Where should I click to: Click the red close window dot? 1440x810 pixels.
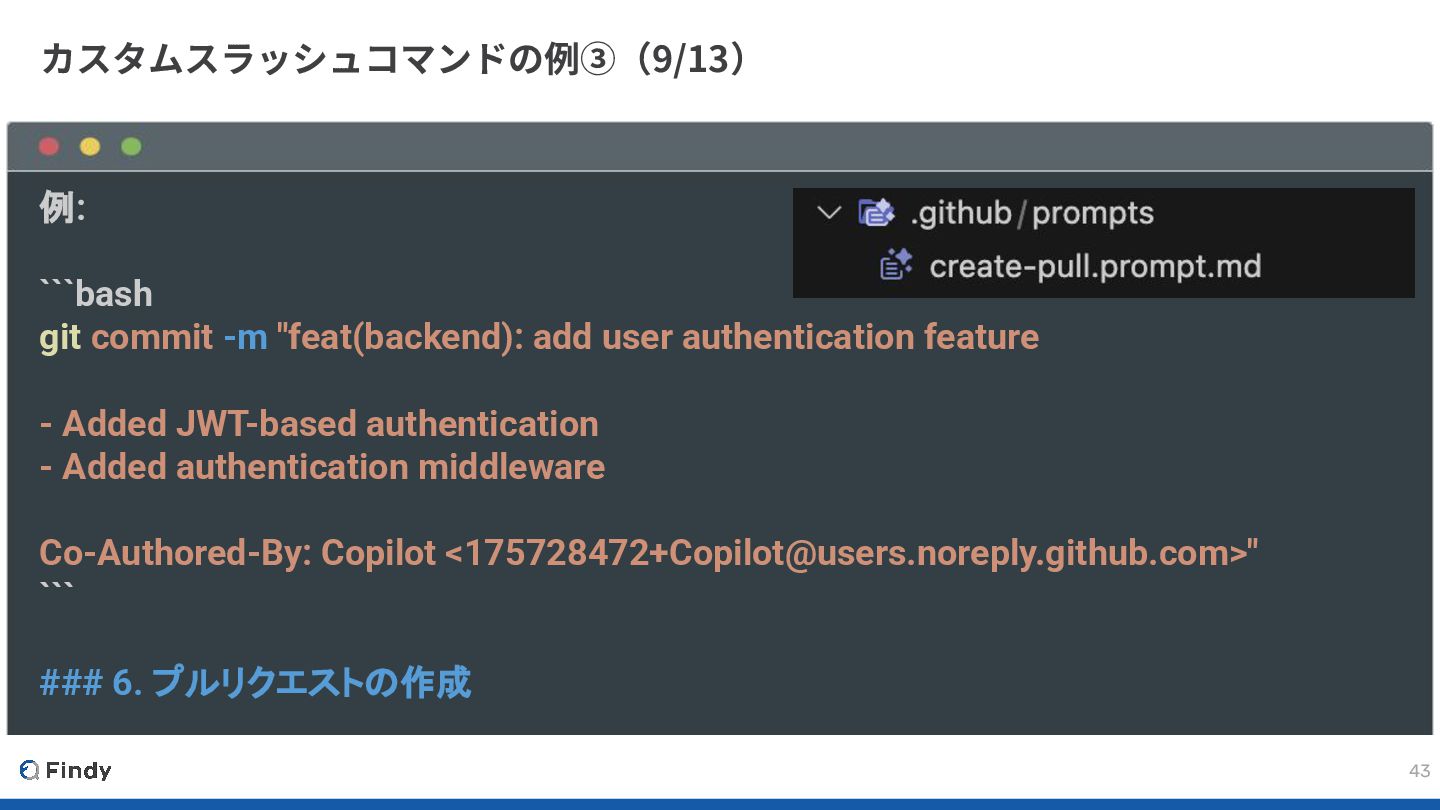(x=49, y=147)
